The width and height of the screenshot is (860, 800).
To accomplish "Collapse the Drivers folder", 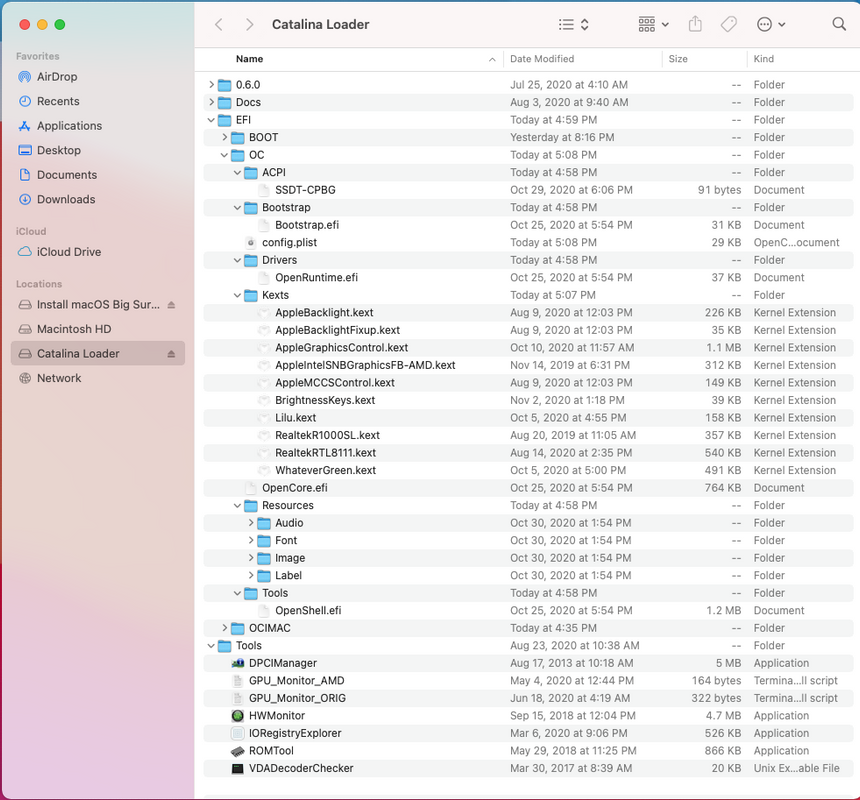I will pyautogui.click(x=237, y=260).
